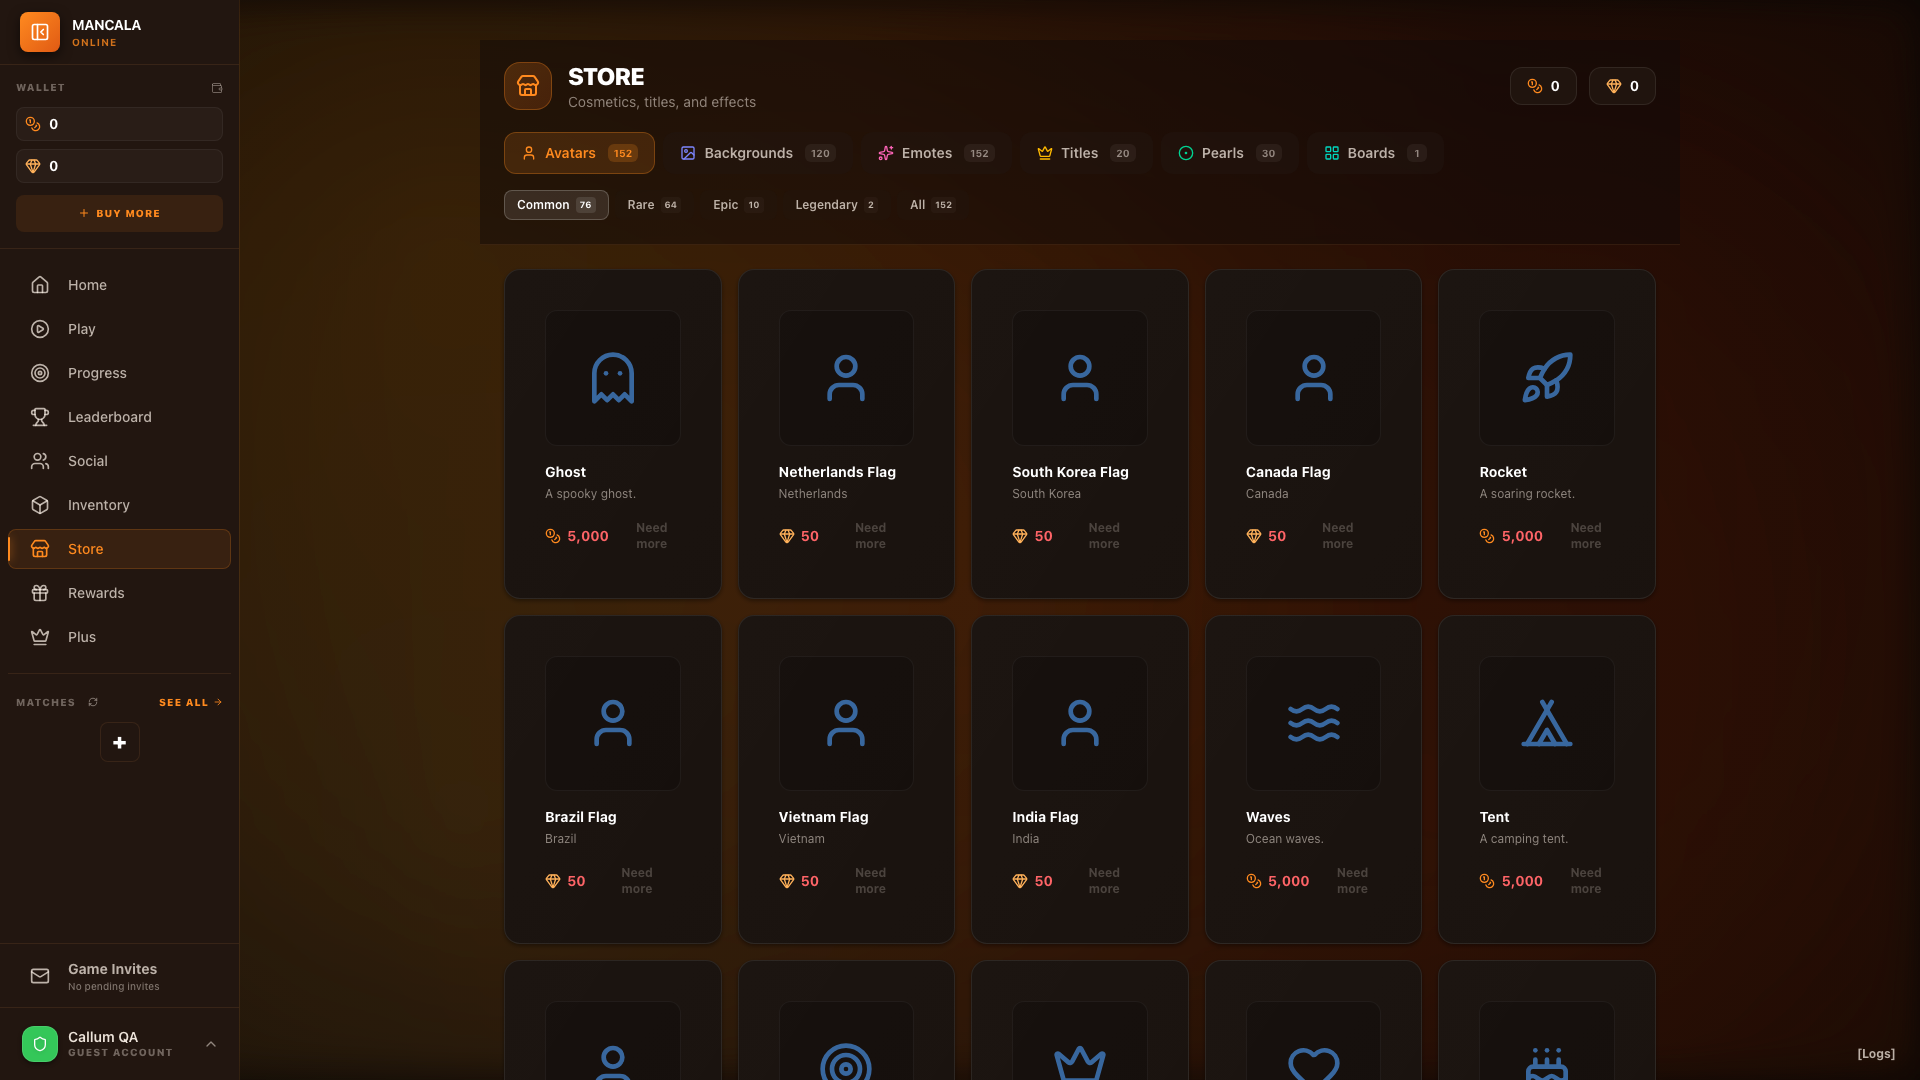The width and height of the screenshot is (1920, 1080).
Task: Refresh the matches list
Action: 93,702
